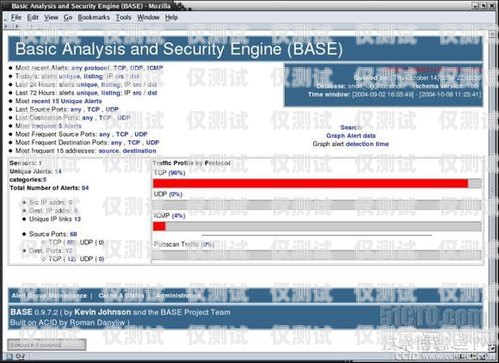Viewport: 499px width, 363px height.
Task: Click the vertical scrollbar up arrow
Action: click(492, 34)
